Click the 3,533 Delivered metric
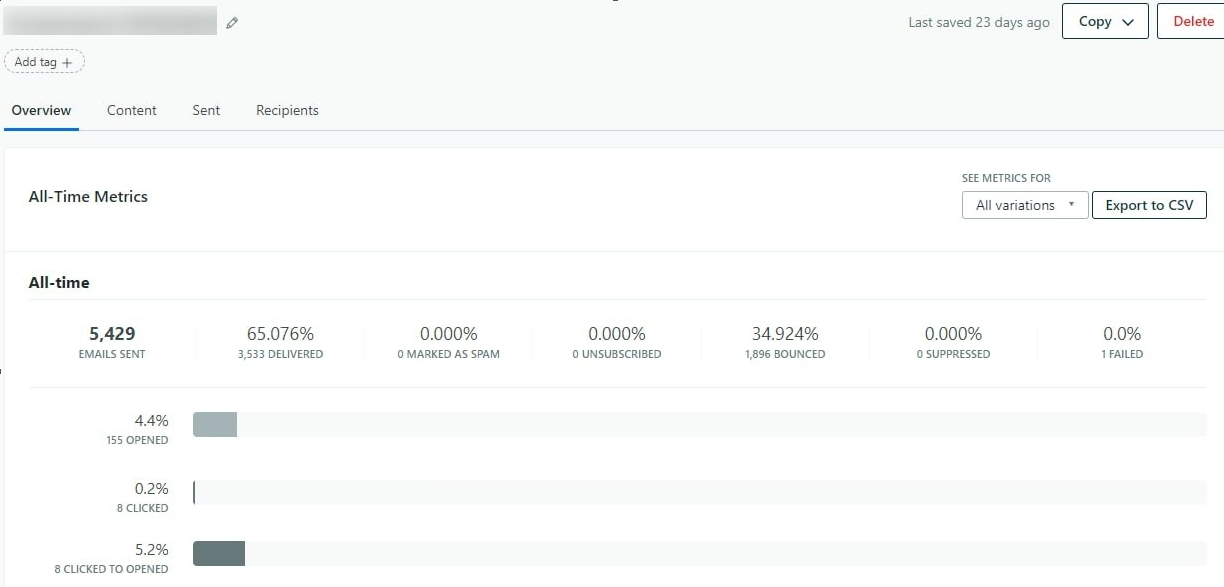Image resolution: width=1224 pixels, height=587 pixels. click(x=280, y=342)
